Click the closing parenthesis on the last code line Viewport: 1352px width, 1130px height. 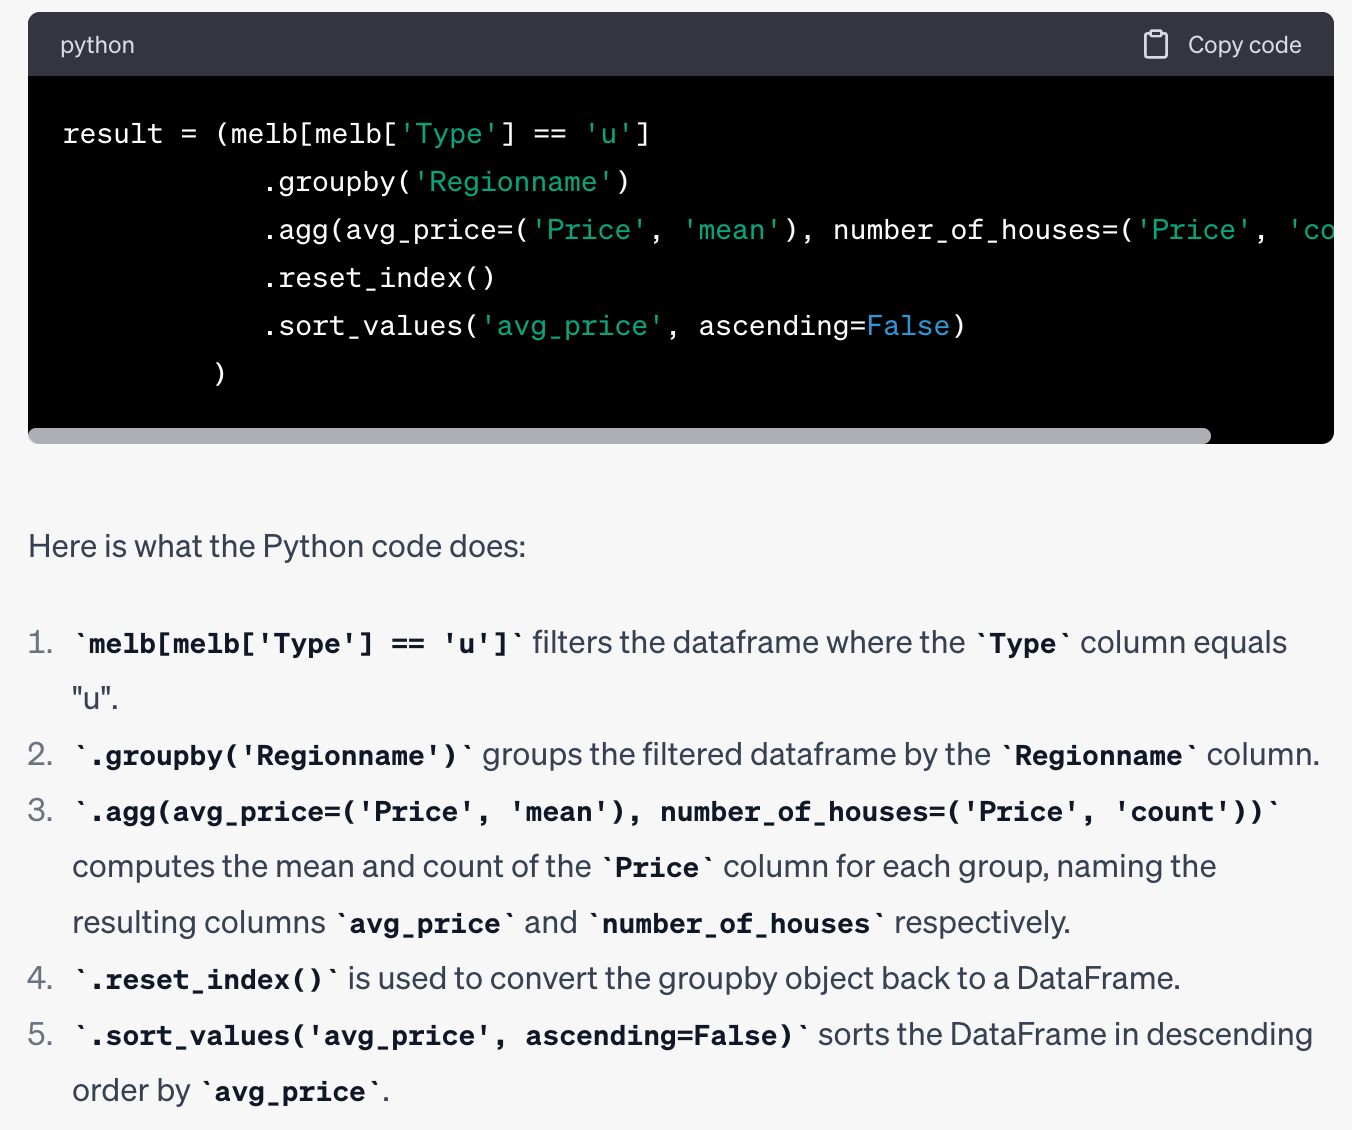[x=220, y=373]
